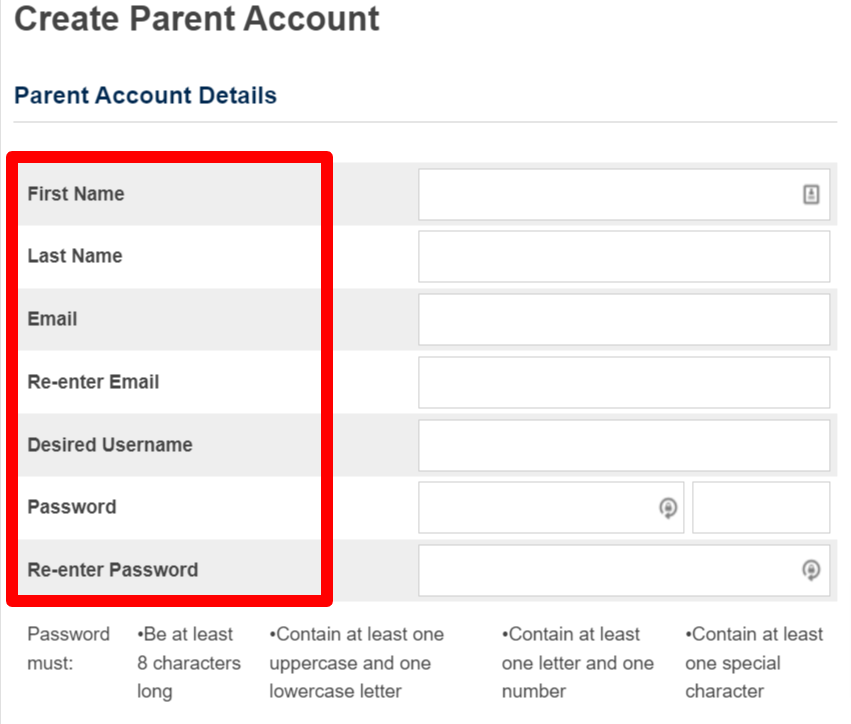
Task: Click the small box right of Password field
Action: (x=760, y=508)
